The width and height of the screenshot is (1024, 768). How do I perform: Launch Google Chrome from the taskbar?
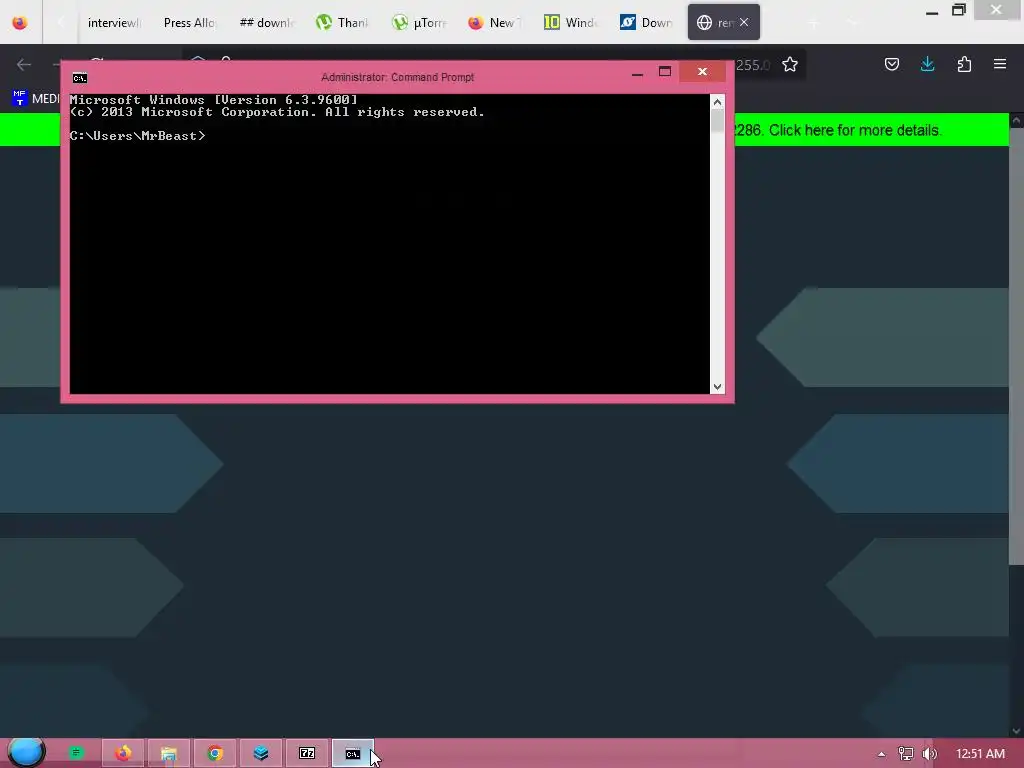pos(215,753)
